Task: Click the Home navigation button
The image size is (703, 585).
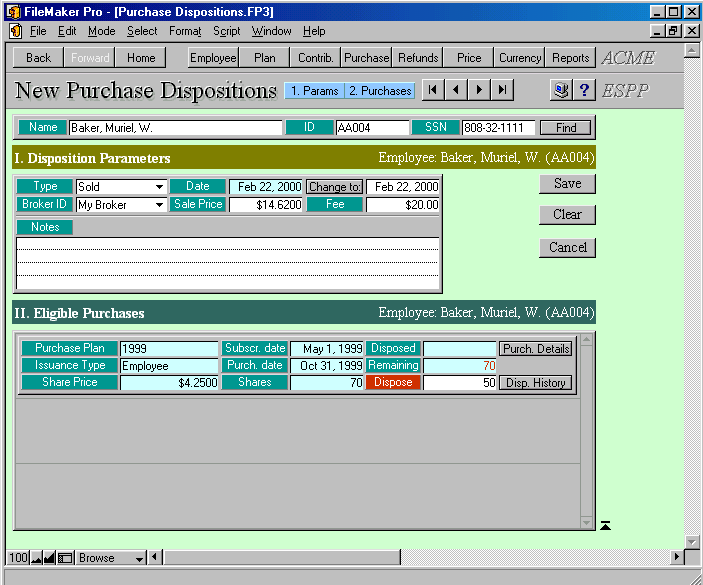Action: click(x=141, y=58)
